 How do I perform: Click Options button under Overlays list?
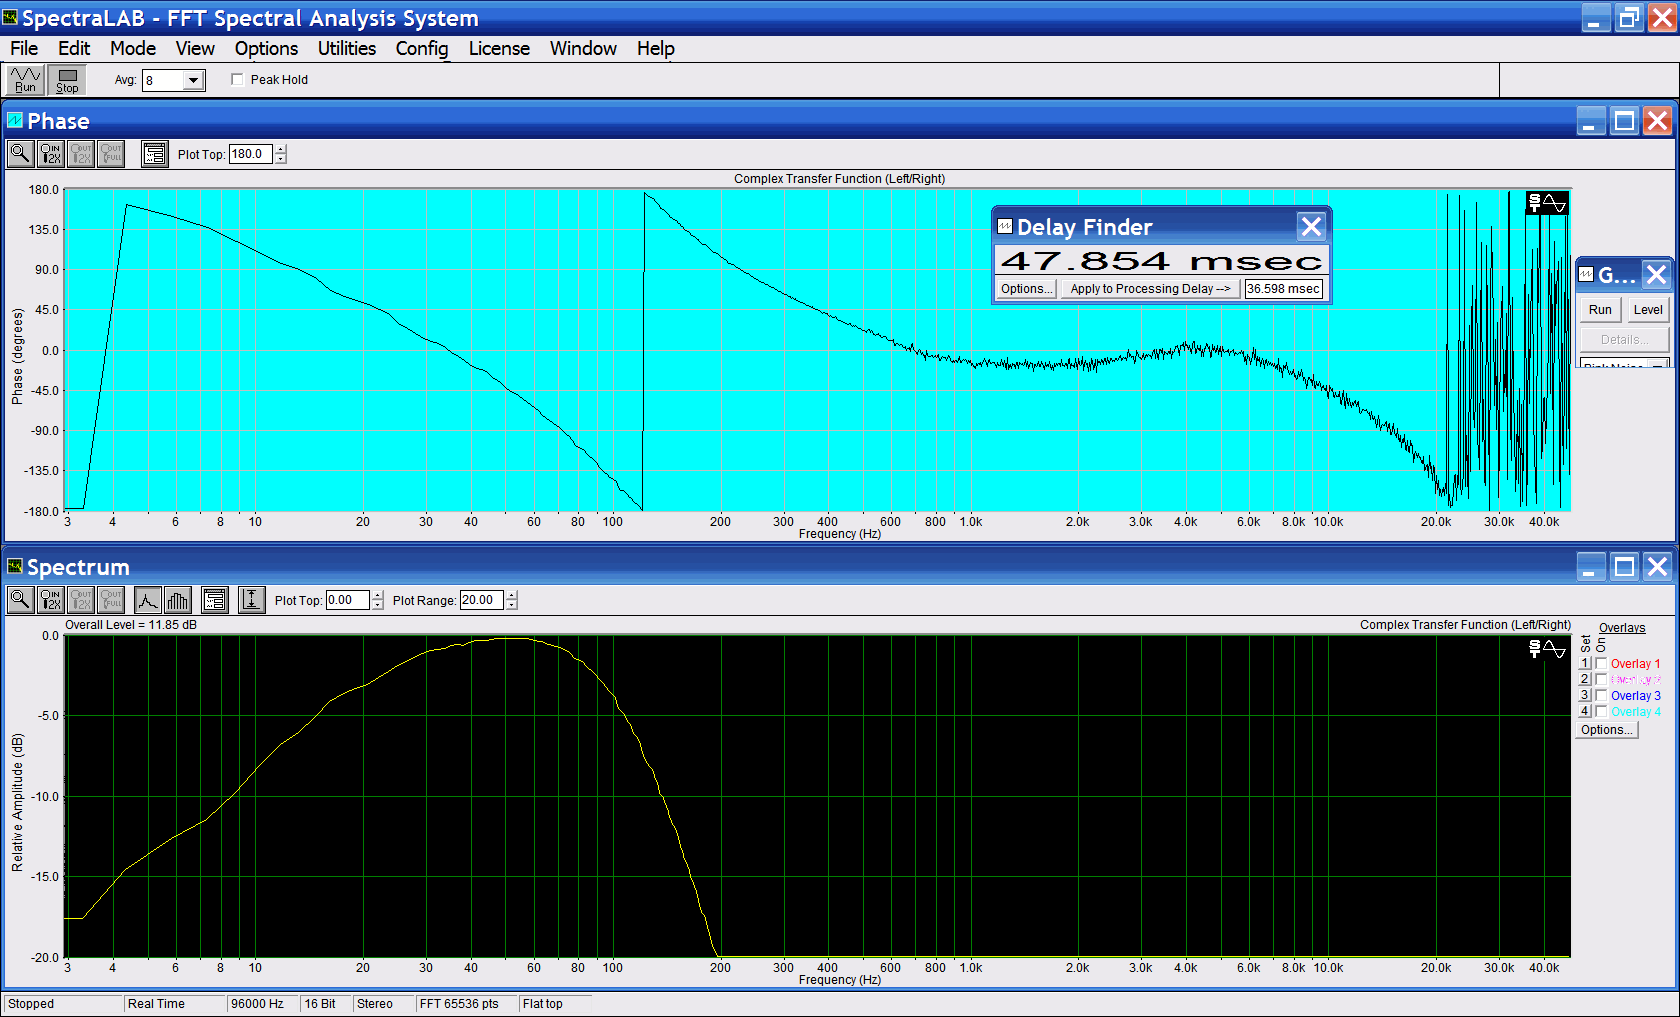[1607, 730]
